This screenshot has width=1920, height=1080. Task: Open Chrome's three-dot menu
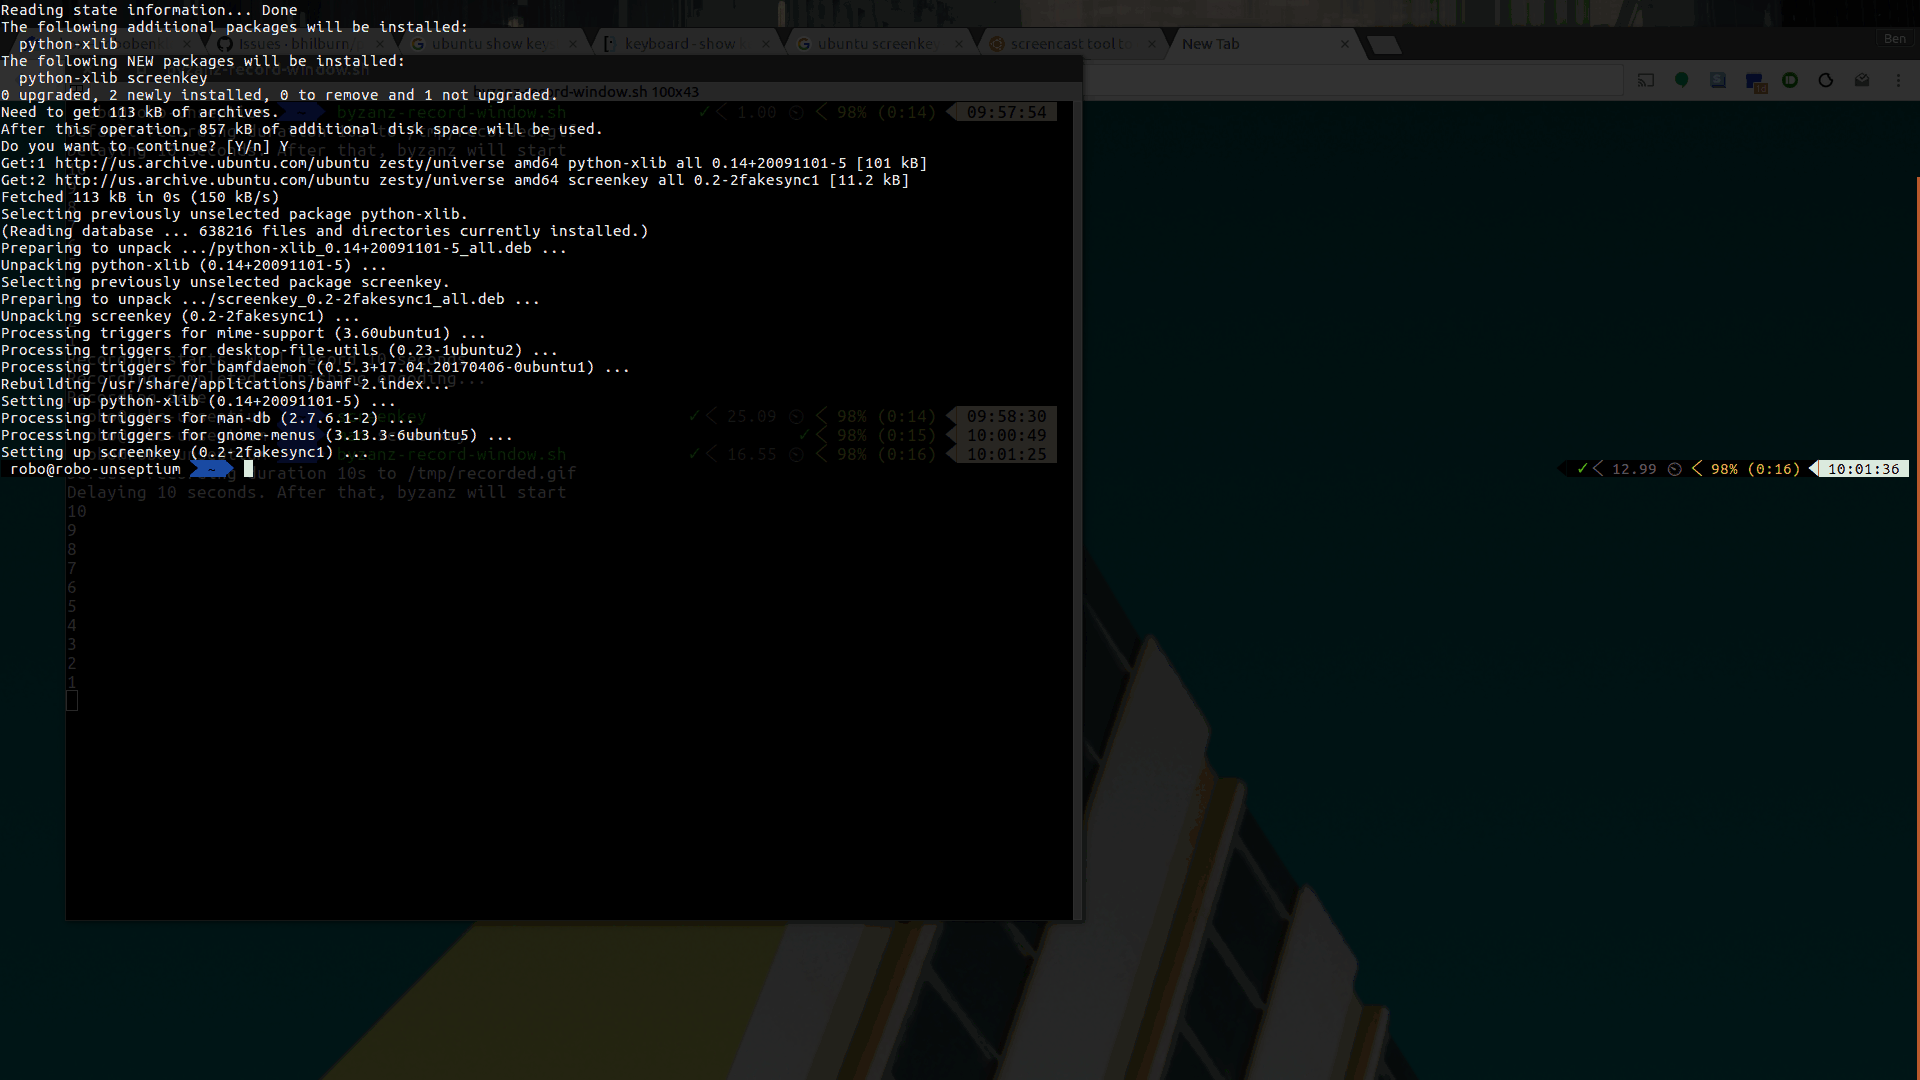click(x=1899, y=80)
